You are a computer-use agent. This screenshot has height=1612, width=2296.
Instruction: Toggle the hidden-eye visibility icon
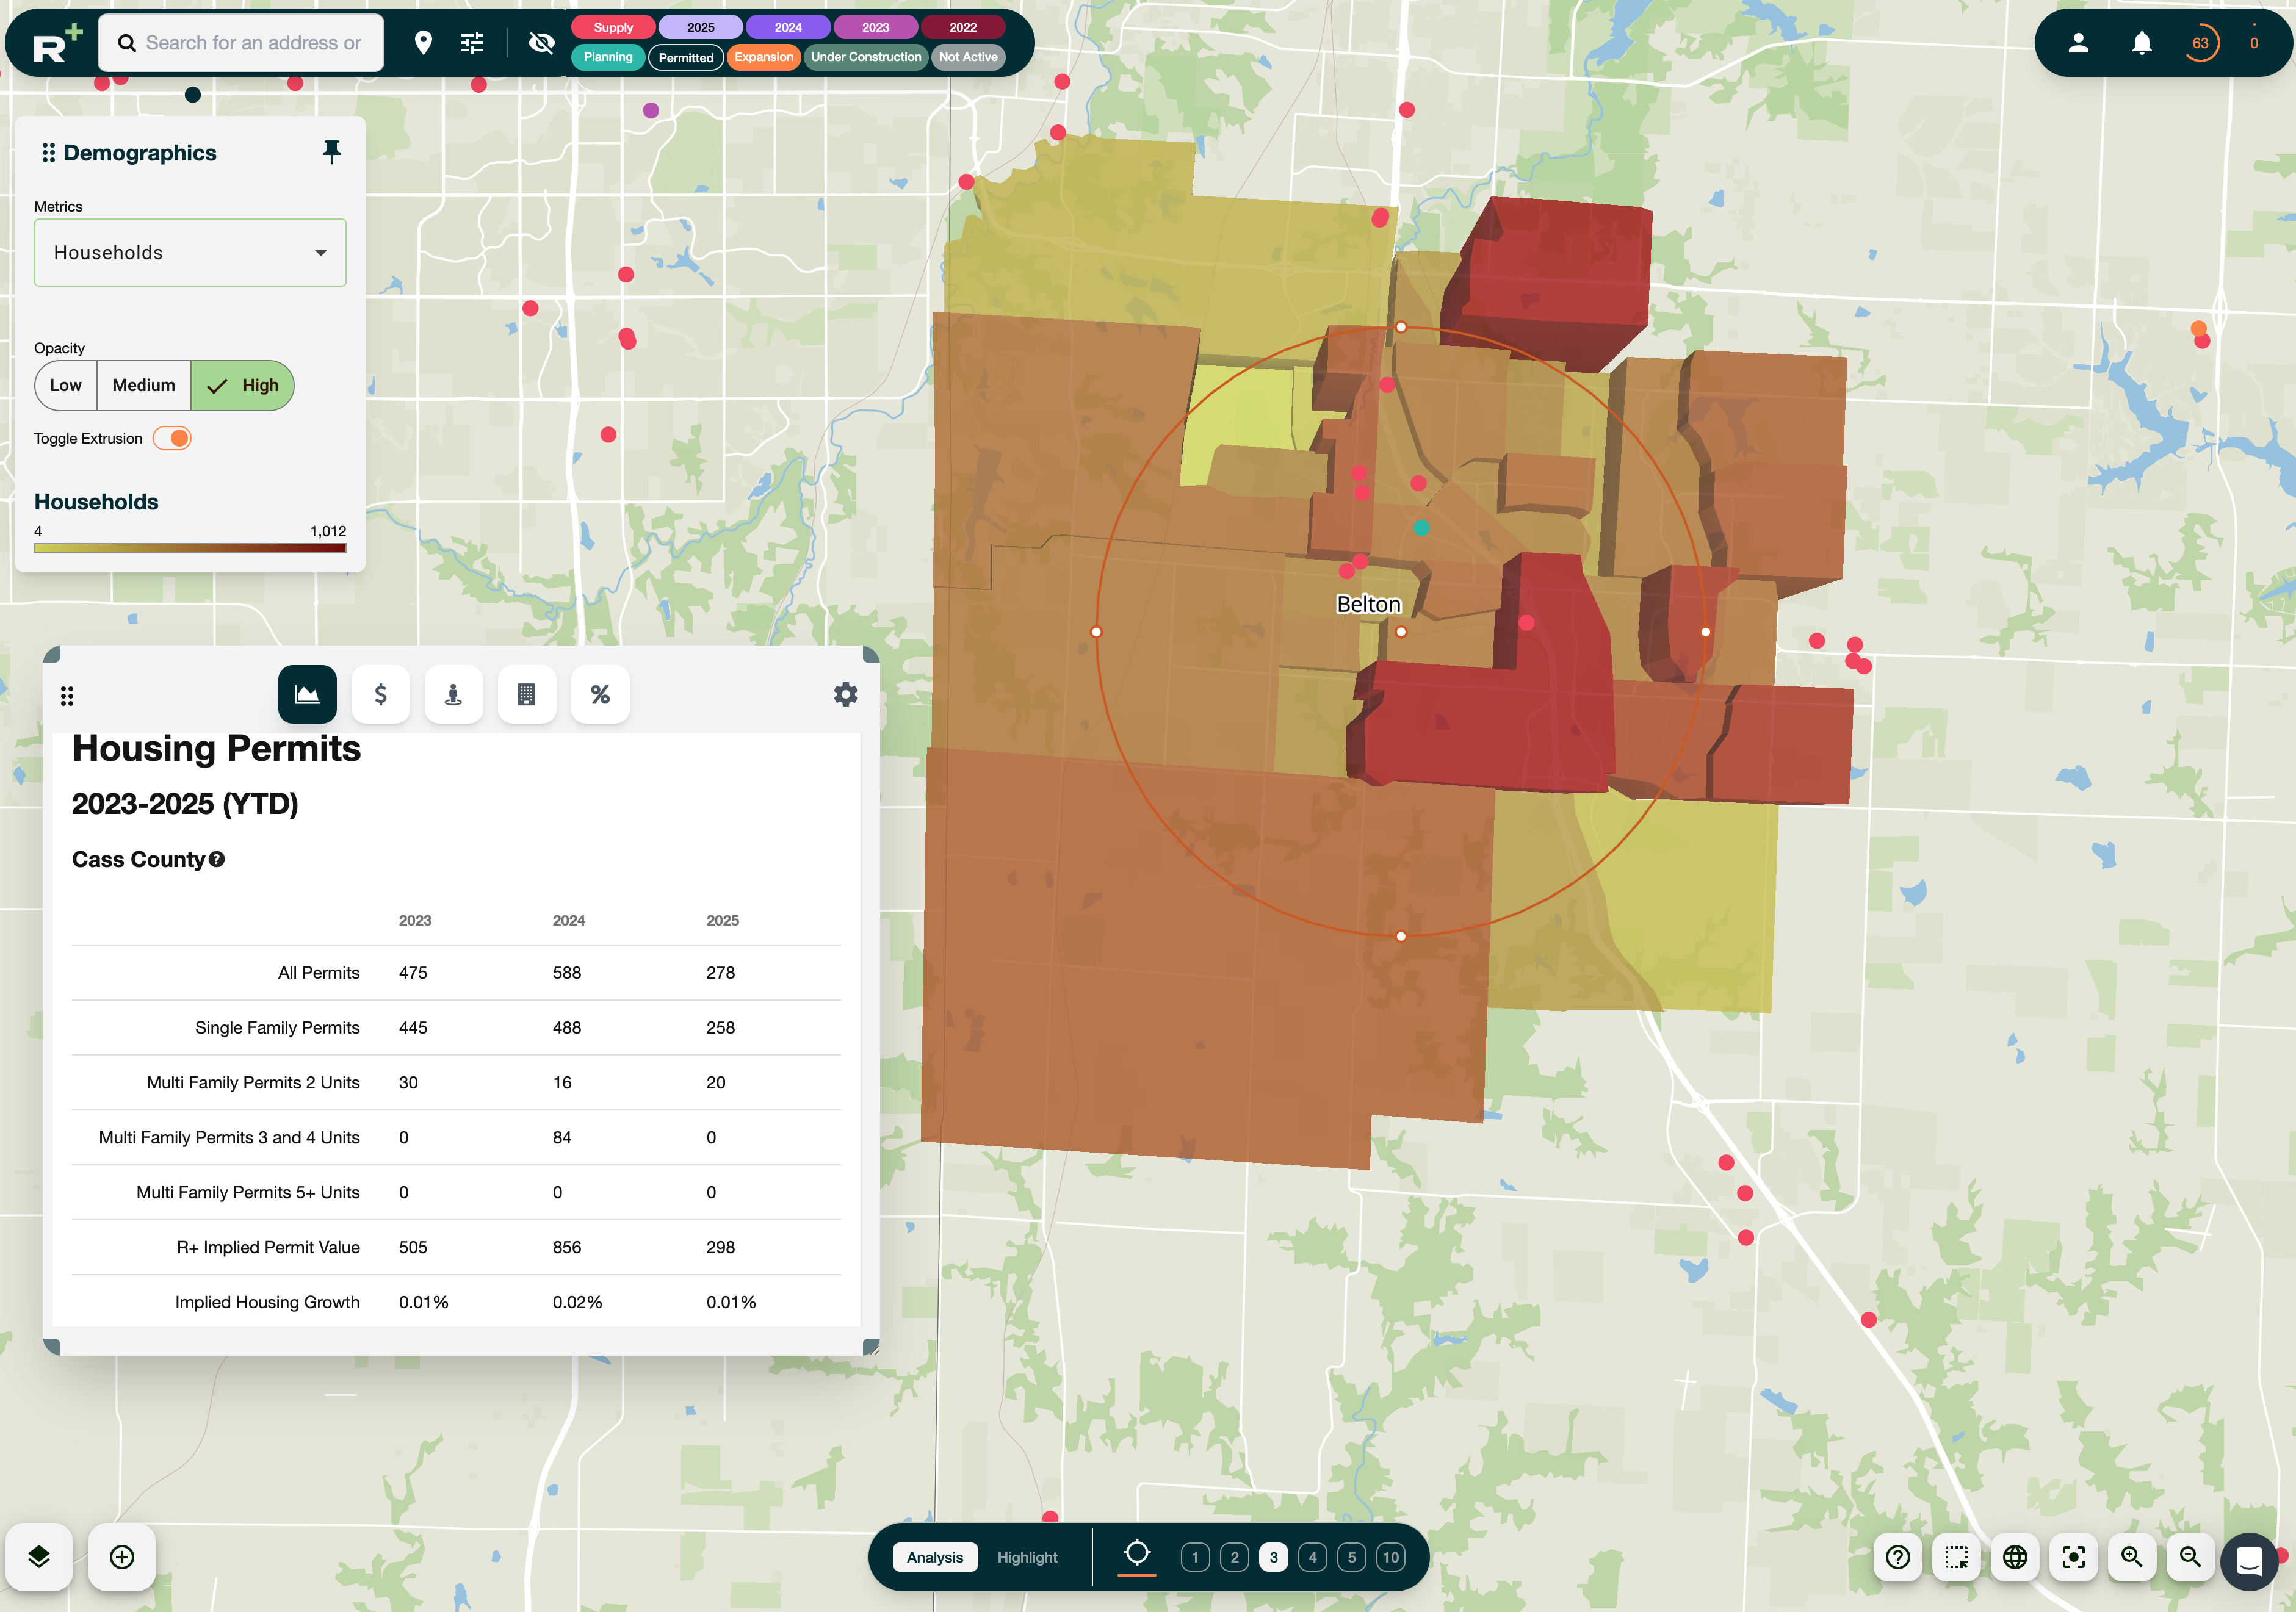coord(541,42)
